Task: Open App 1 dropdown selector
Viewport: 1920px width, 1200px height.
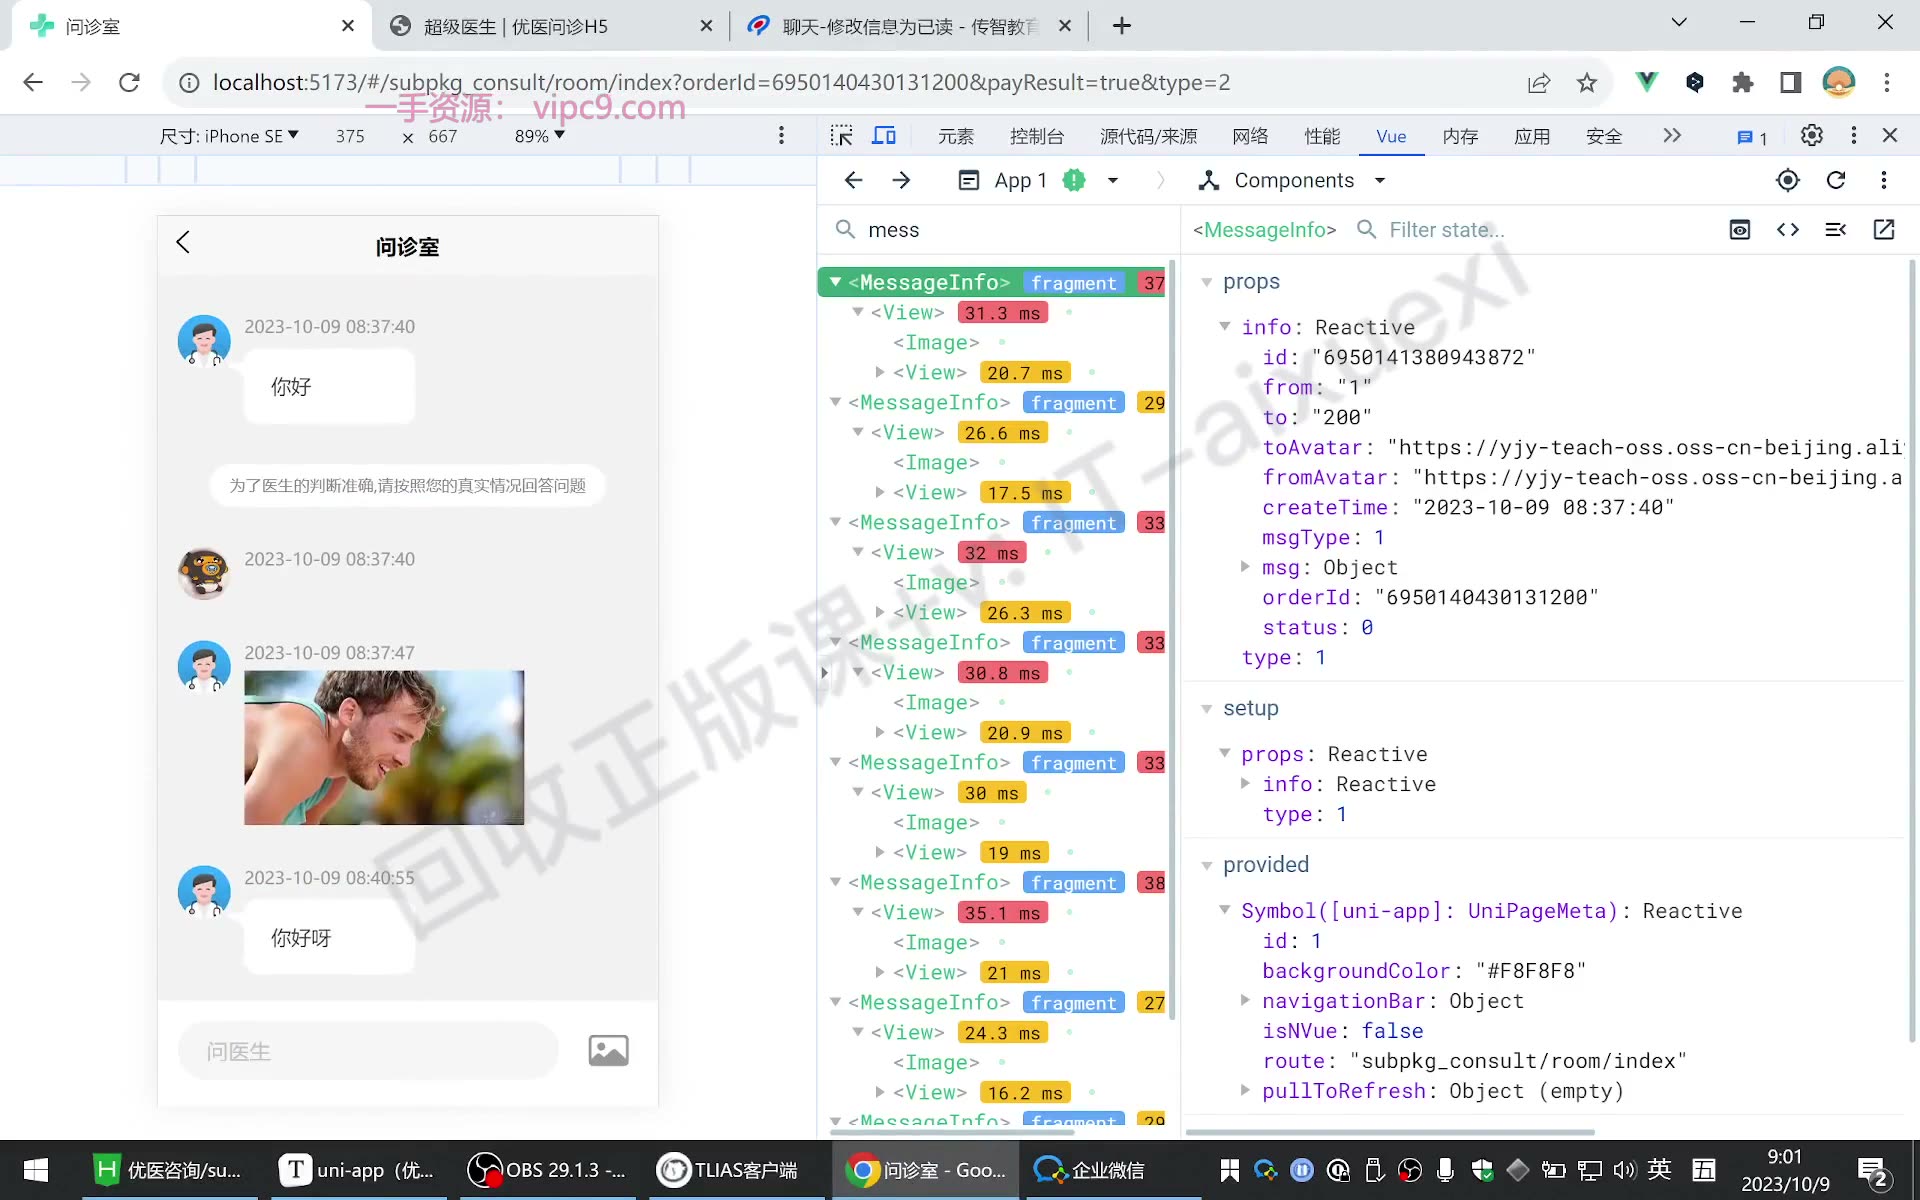Action: coord(1038,180)
